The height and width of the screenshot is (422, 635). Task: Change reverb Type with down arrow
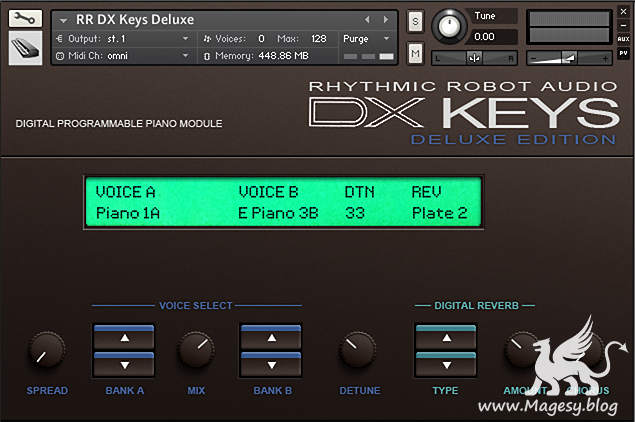[x=446, y=364]
